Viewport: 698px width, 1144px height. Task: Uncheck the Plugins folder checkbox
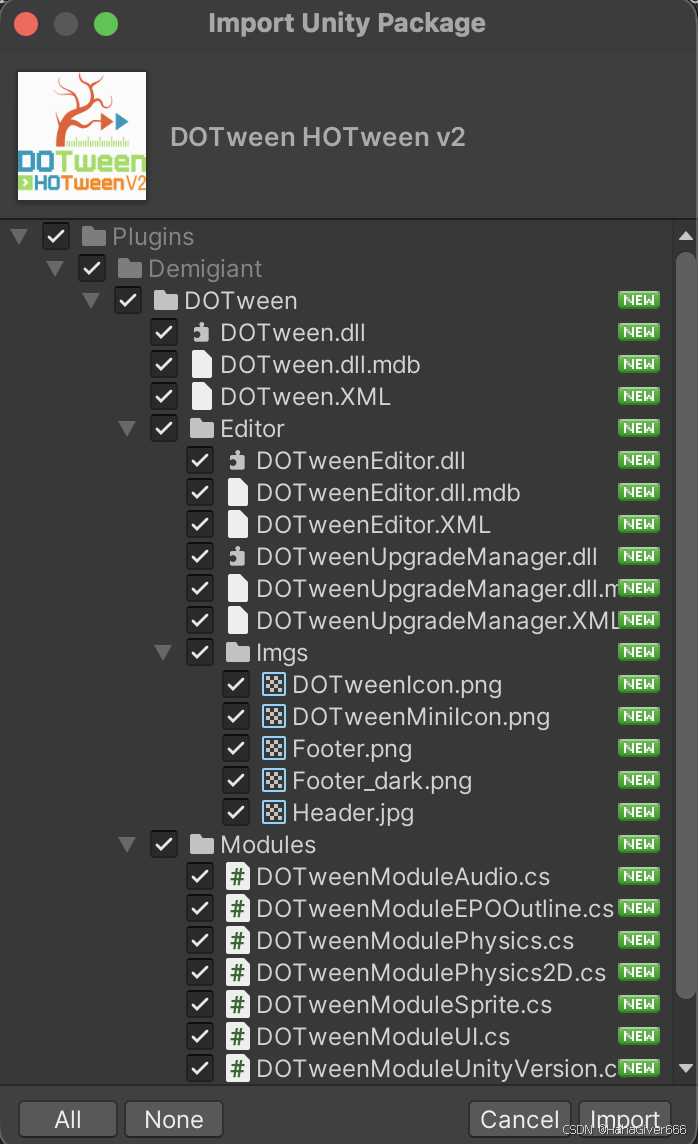56,236
